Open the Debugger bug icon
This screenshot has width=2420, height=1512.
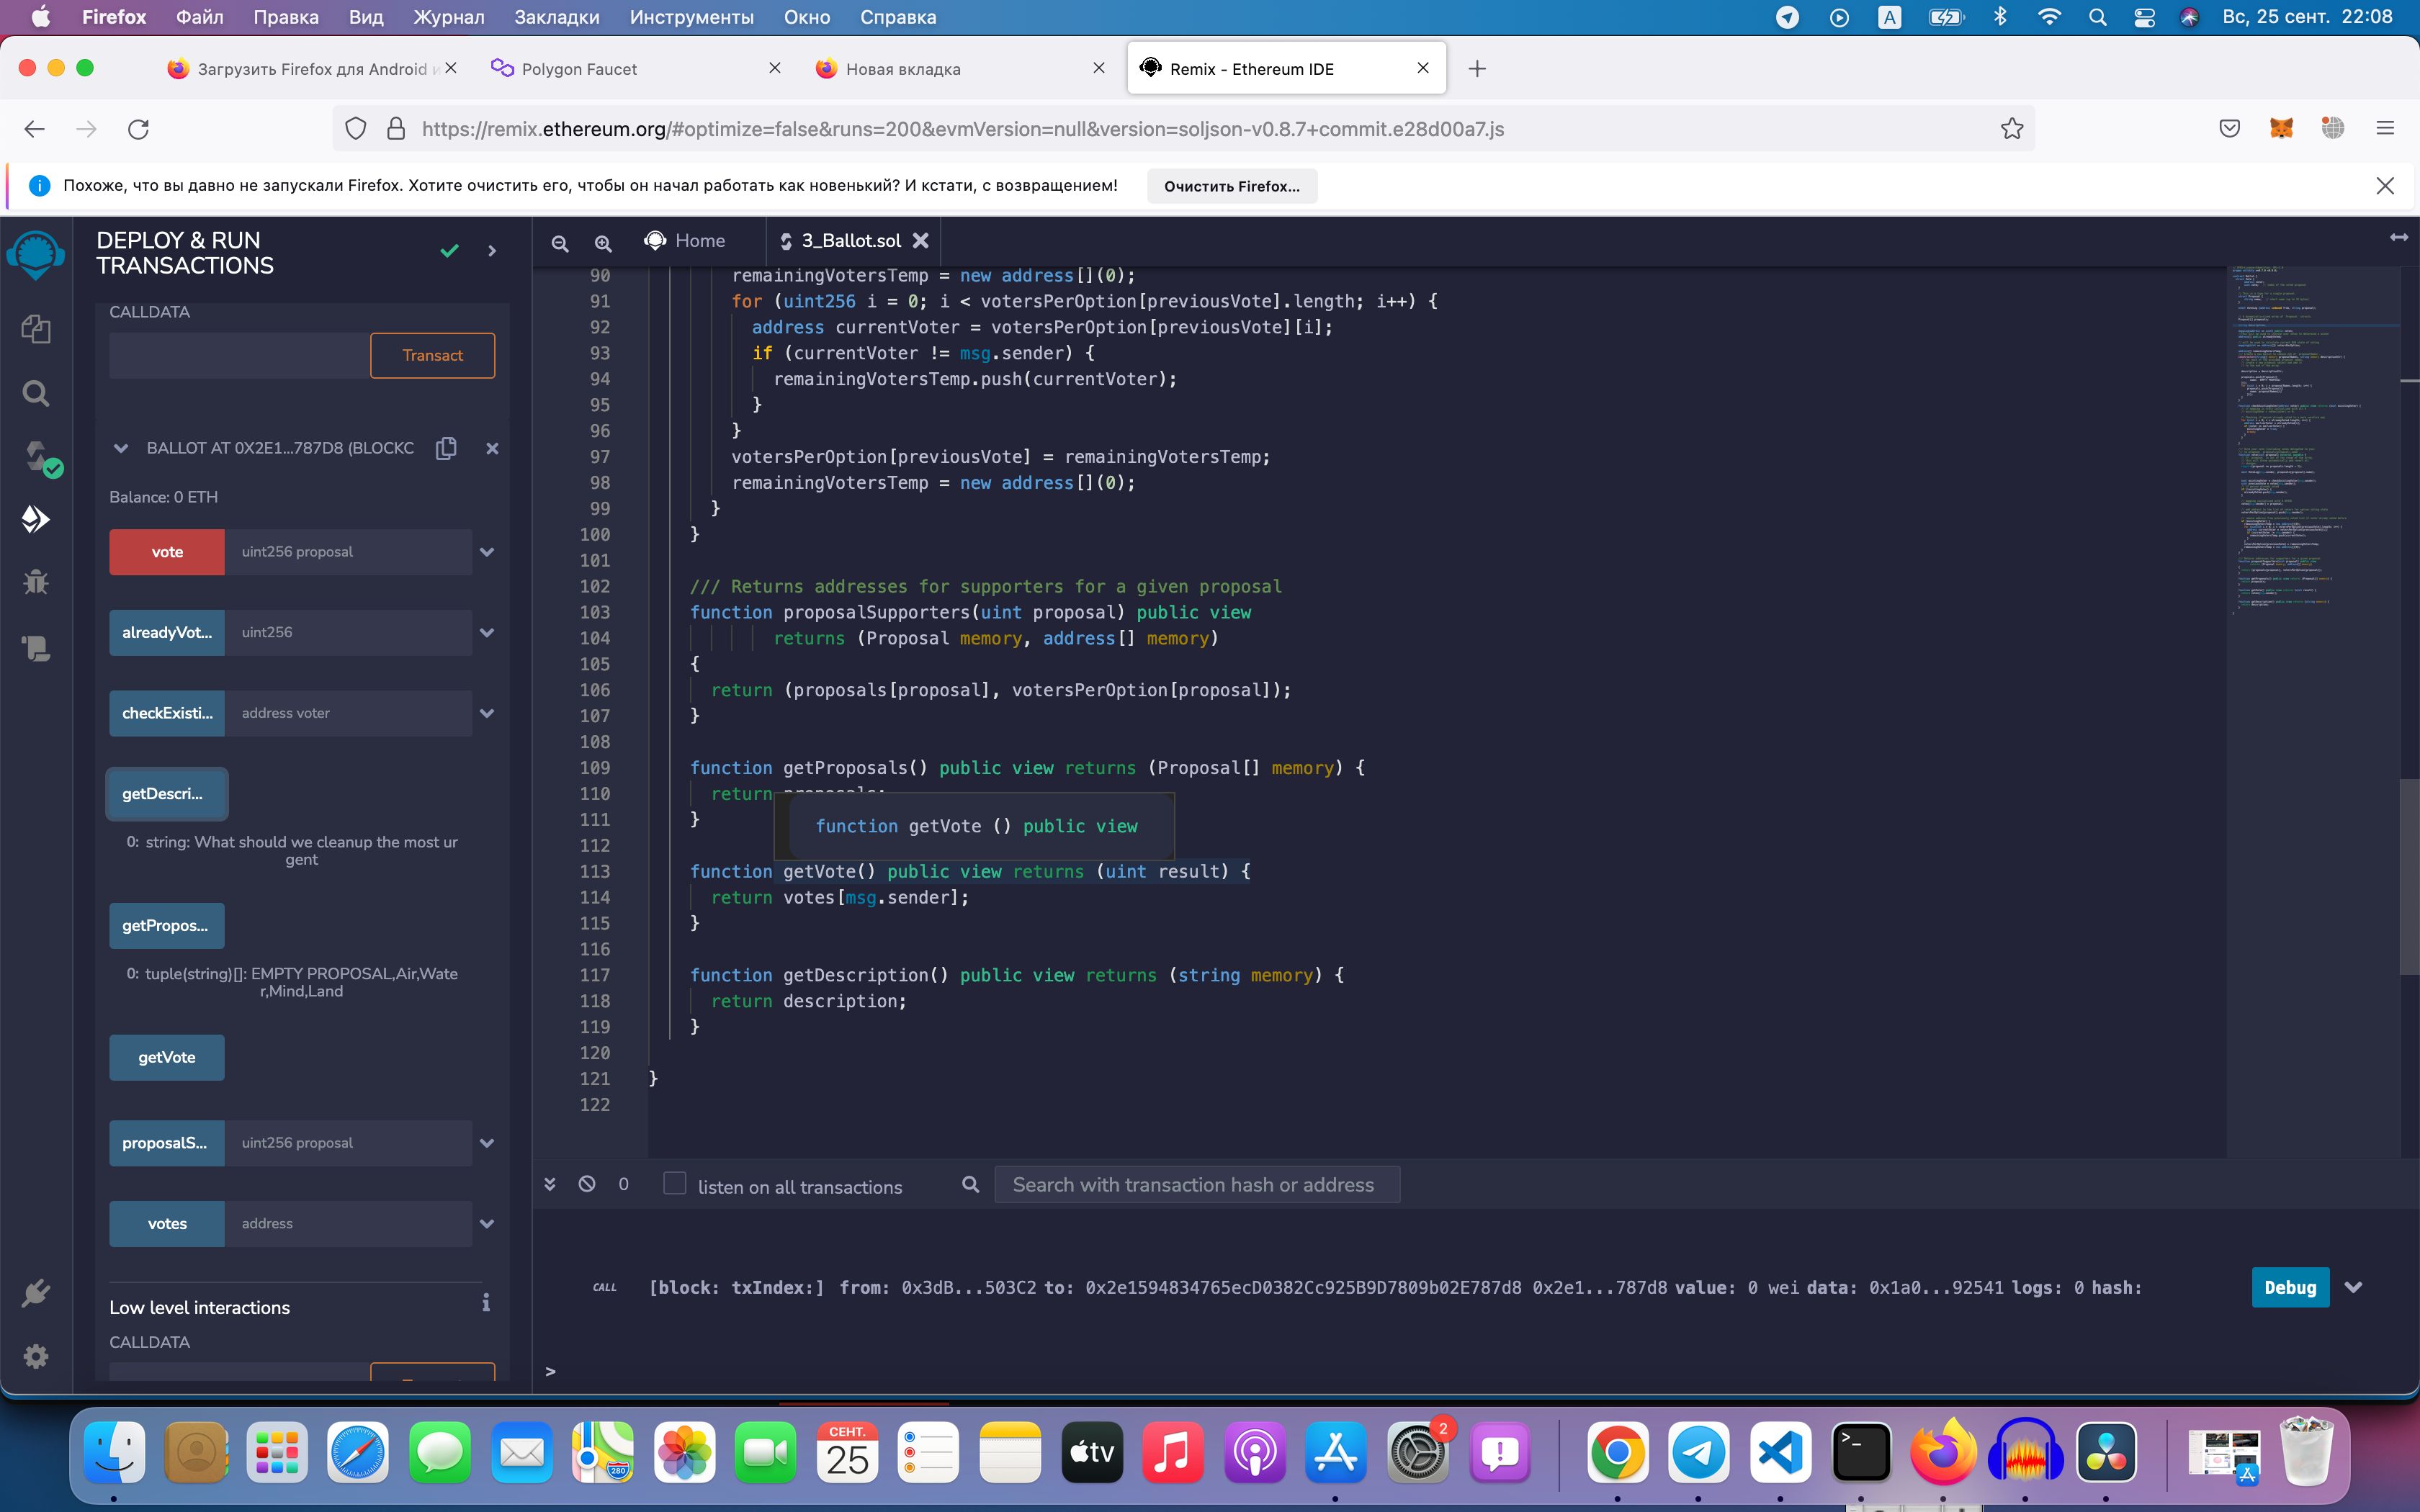click(36, 582)
